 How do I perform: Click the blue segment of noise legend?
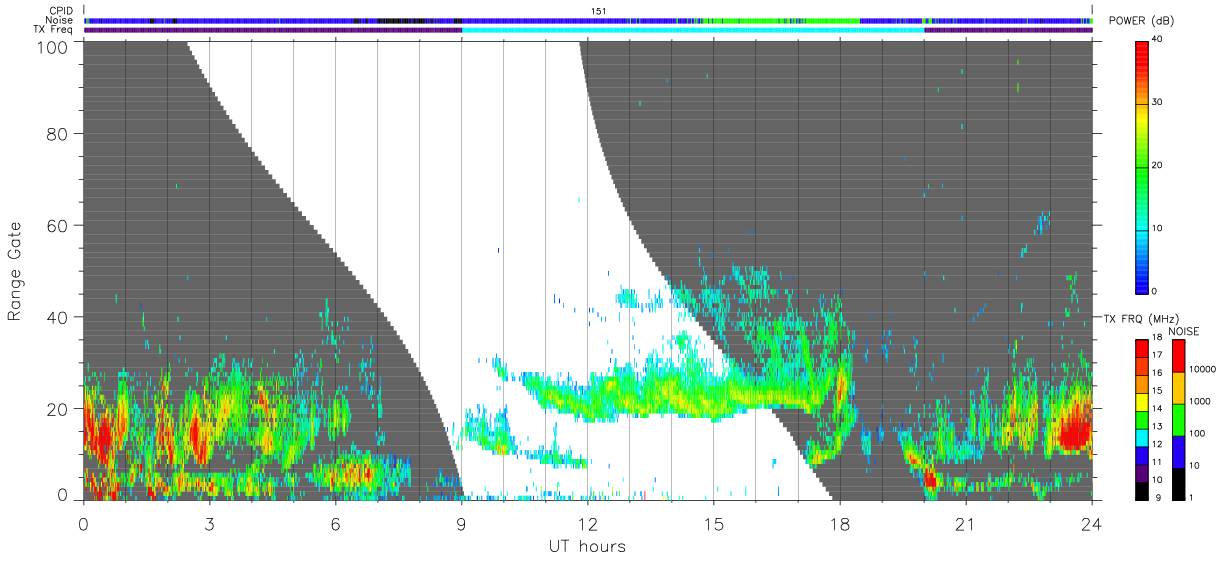[x=1178, y=452]
